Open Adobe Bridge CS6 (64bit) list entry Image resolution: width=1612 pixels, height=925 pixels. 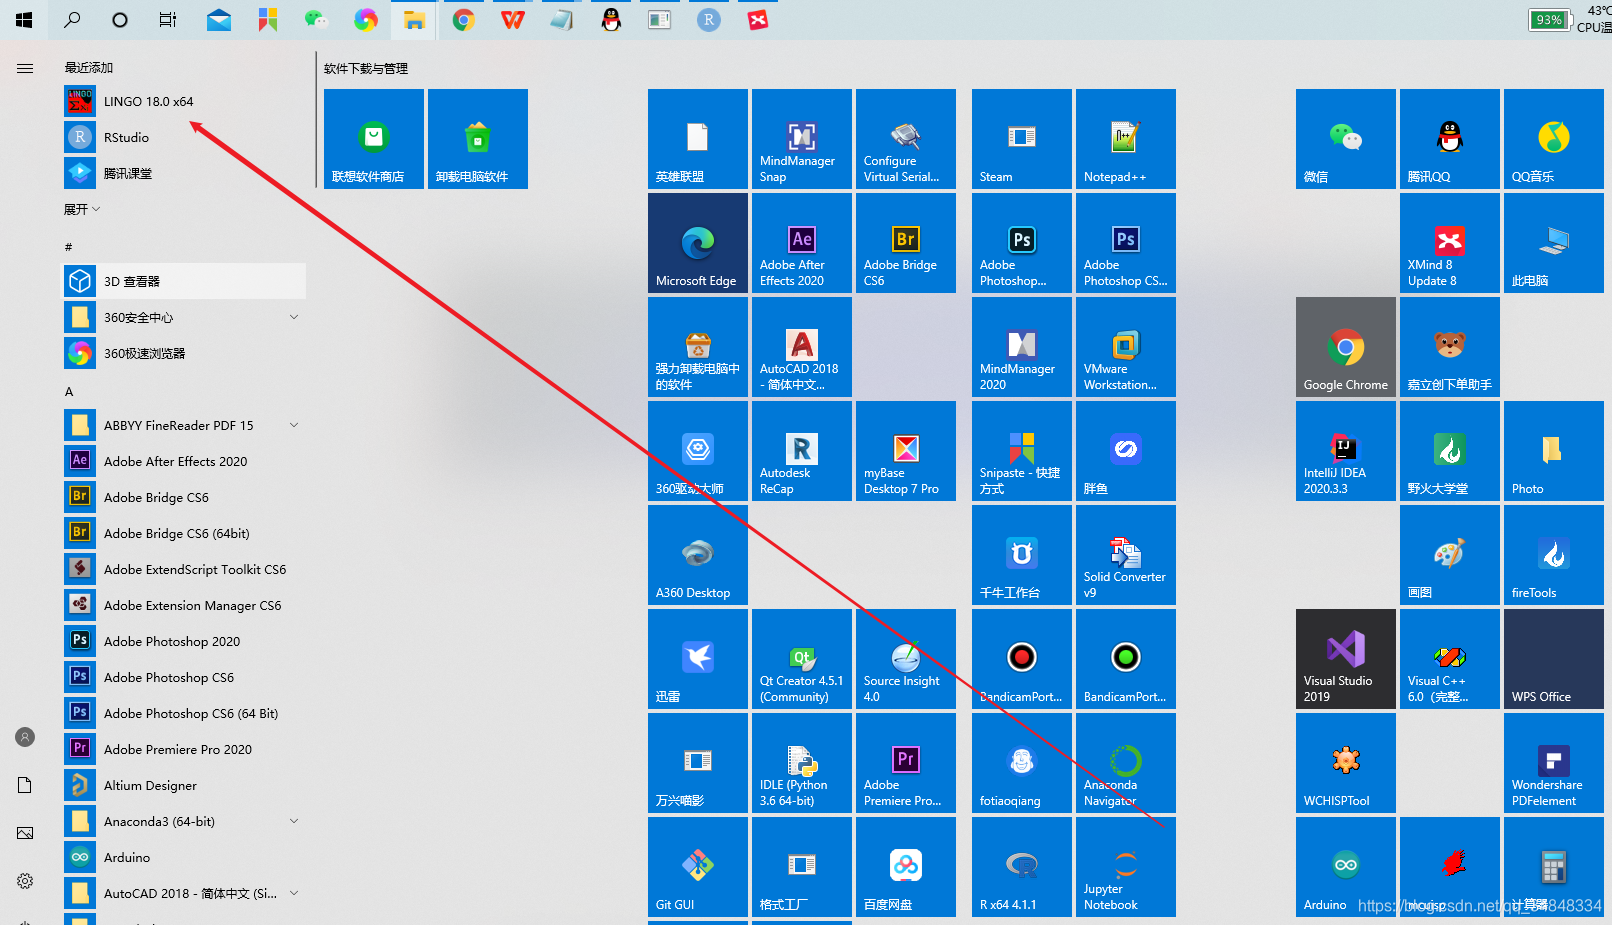[185, 533]
